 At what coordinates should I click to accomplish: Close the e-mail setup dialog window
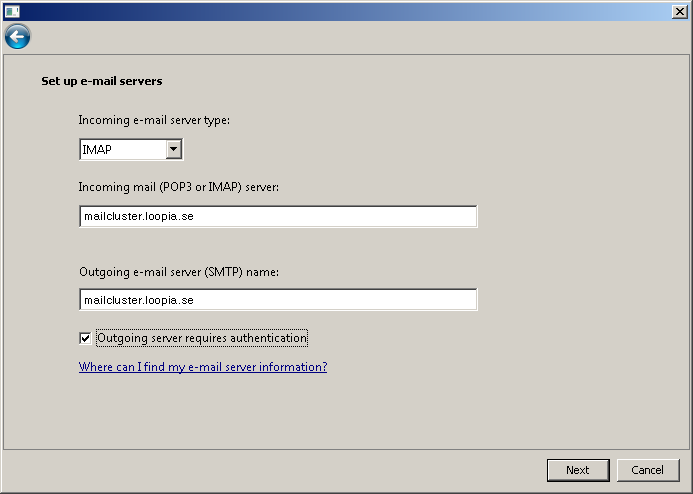click(x=679, y=11)
